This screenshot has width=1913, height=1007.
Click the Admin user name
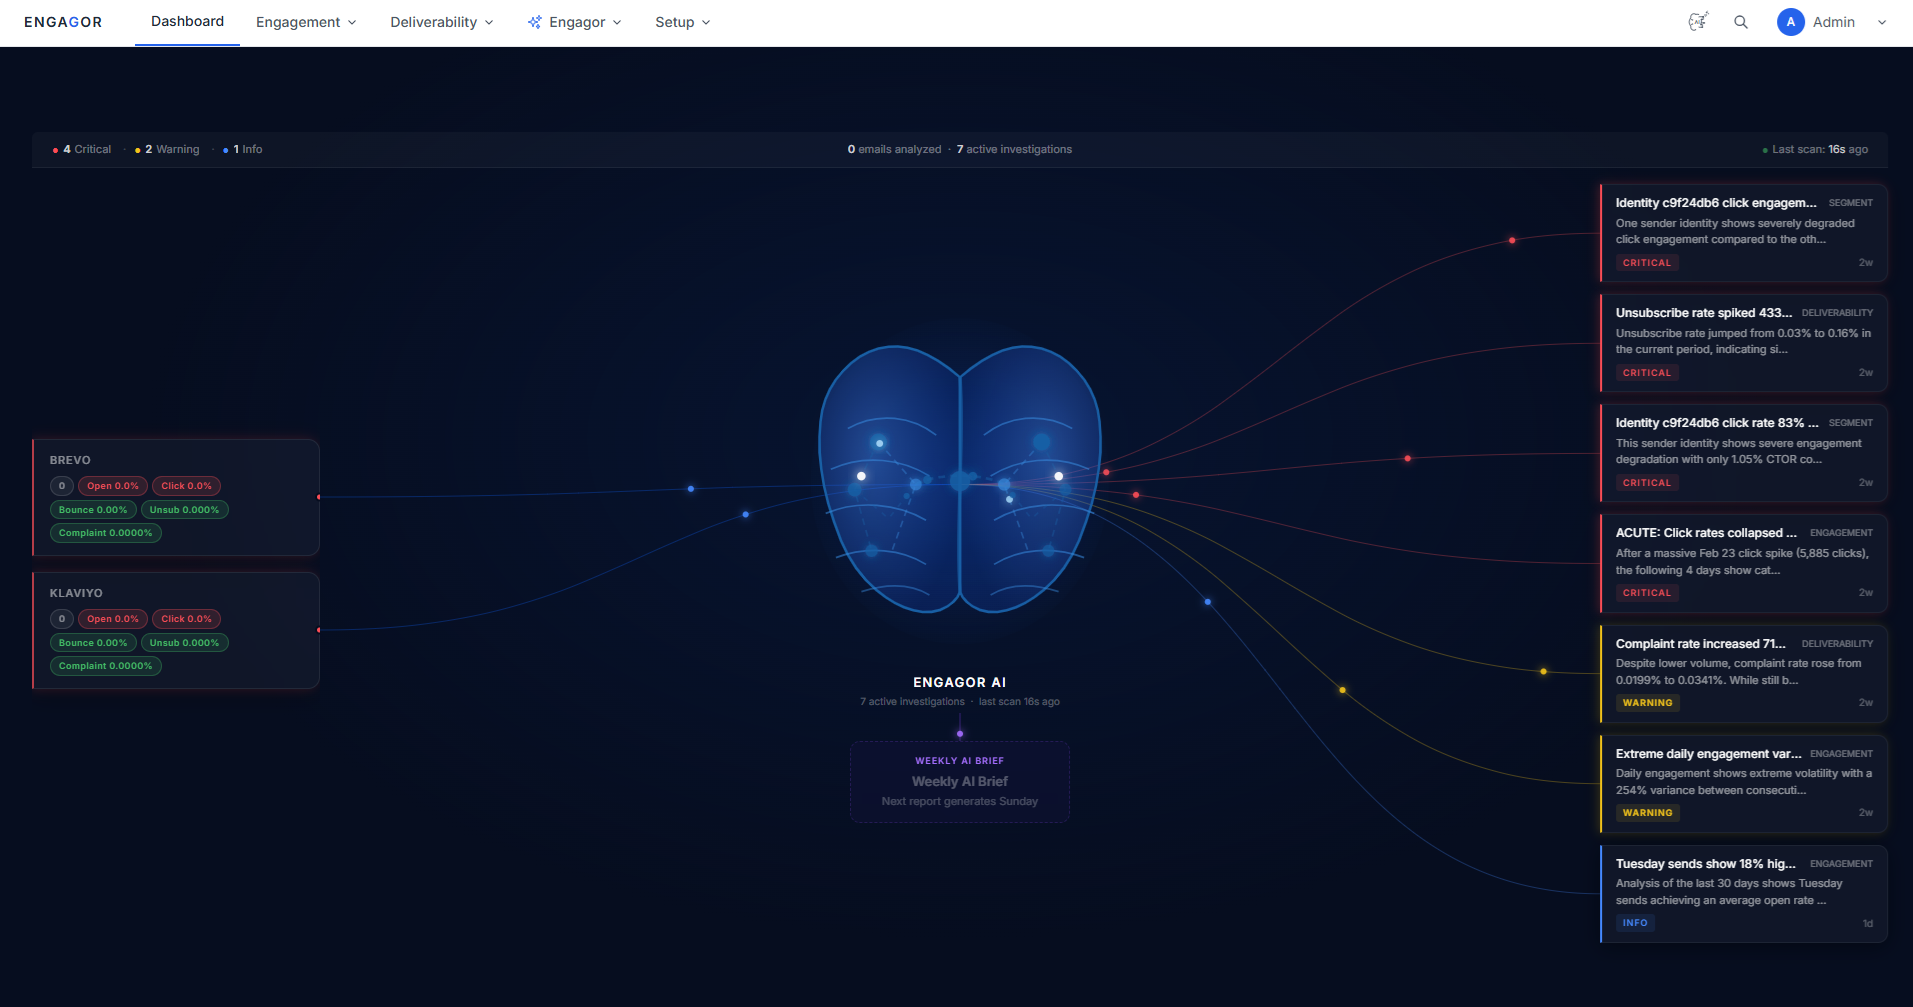tap(1834, 22)
